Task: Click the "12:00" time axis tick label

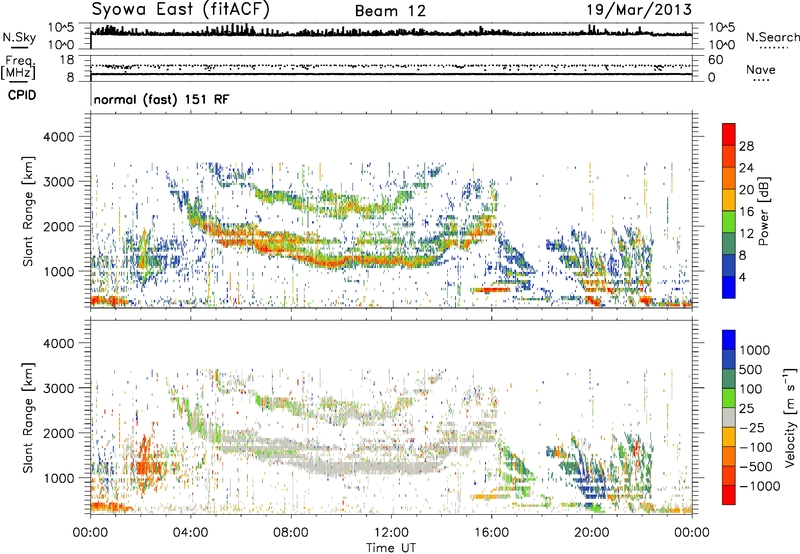Action: (x=391, y=533)
